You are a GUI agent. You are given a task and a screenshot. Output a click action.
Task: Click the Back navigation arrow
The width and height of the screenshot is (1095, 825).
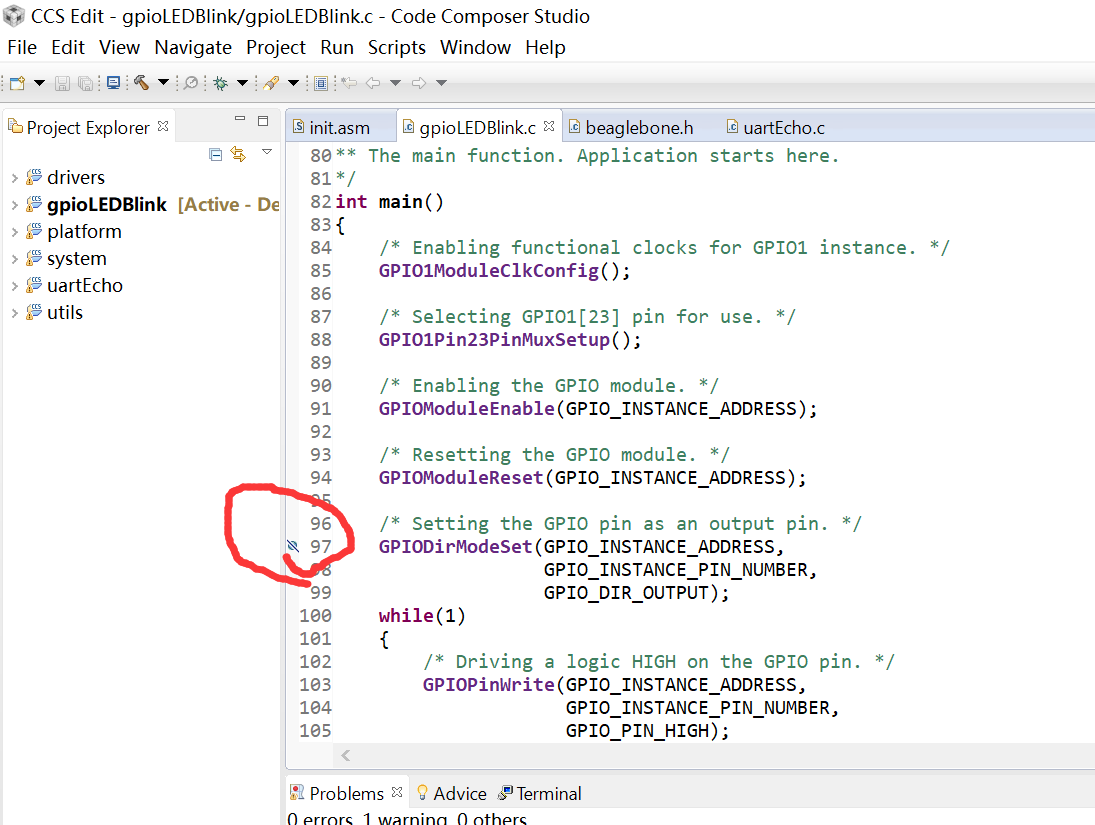[x=374, y=83]
